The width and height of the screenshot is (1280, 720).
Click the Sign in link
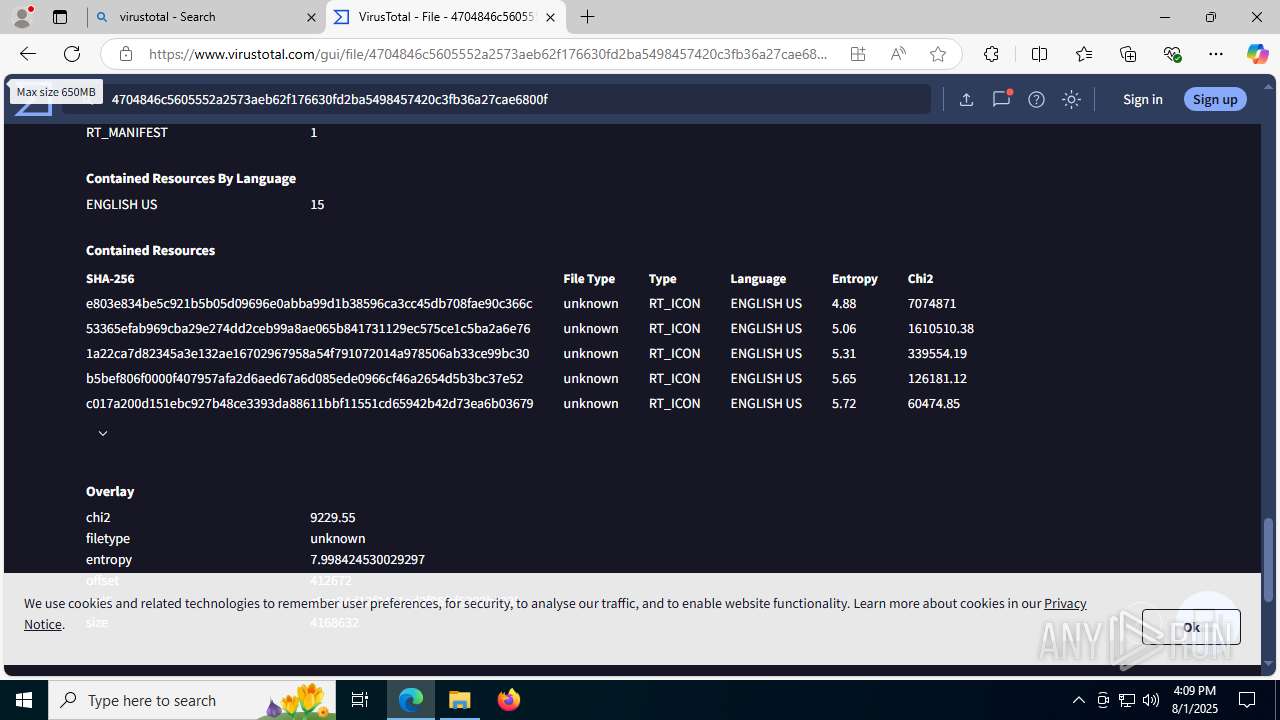coord(1142,99)
